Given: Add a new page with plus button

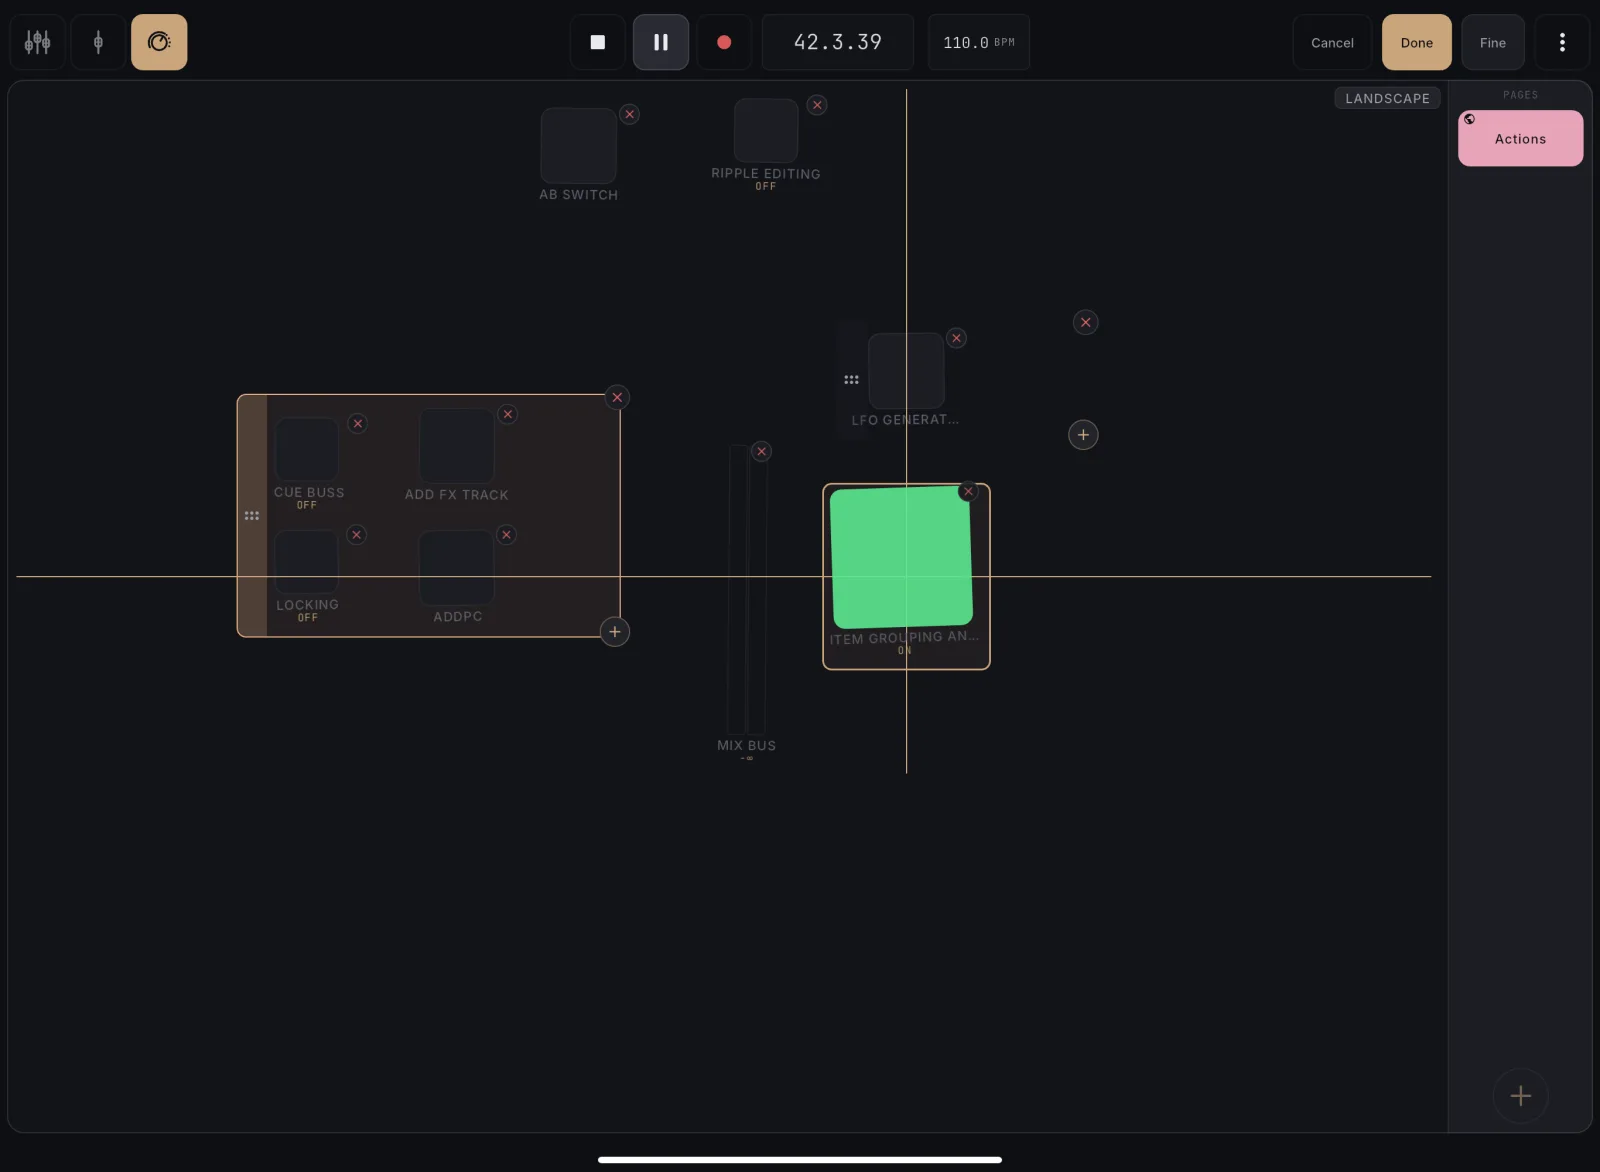Looking at the screenshot, I should click(1521, 1096).
